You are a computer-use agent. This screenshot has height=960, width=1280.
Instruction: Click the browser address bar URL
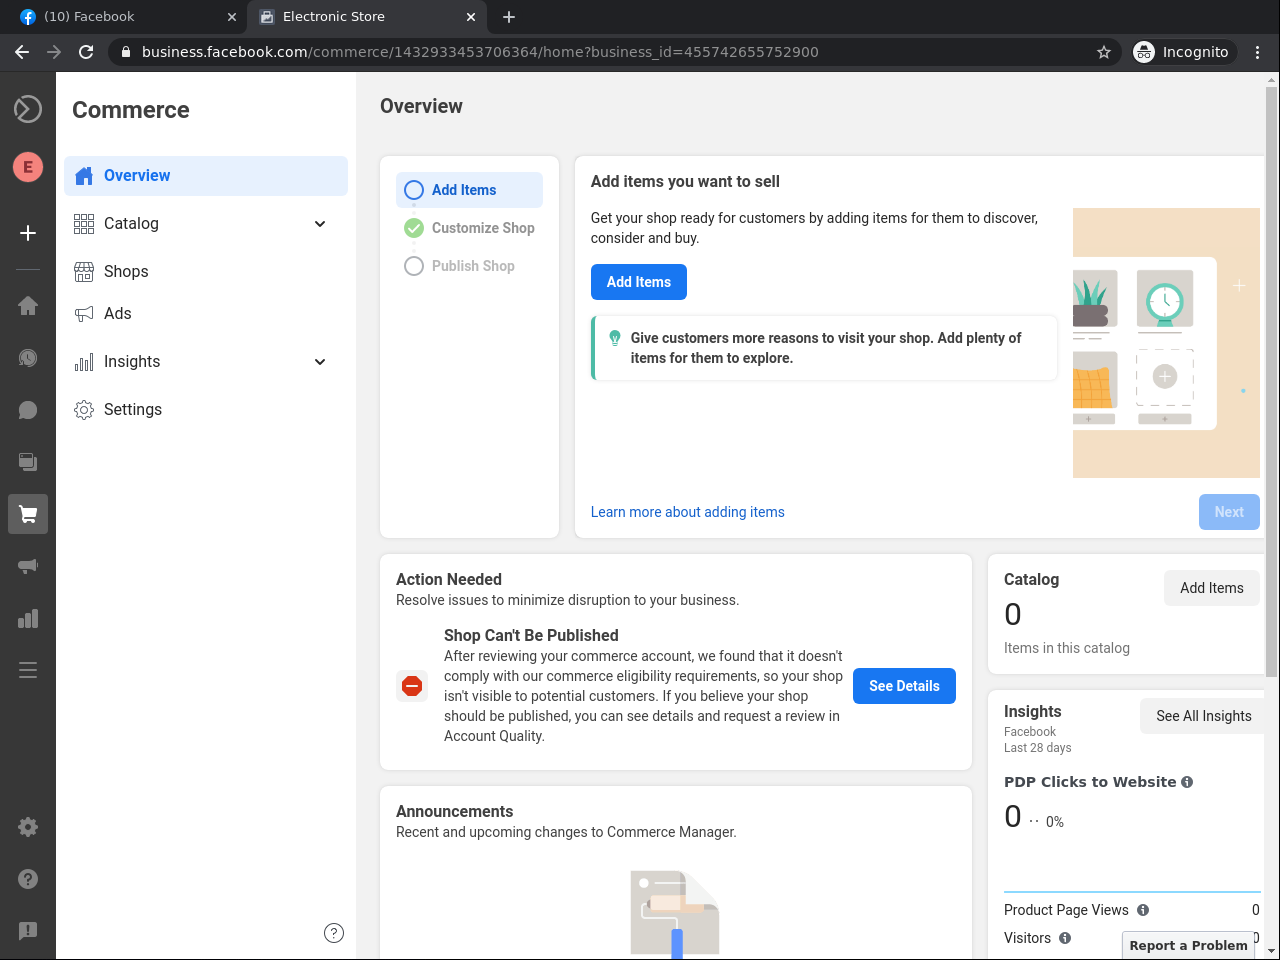[x=480, y=52]
